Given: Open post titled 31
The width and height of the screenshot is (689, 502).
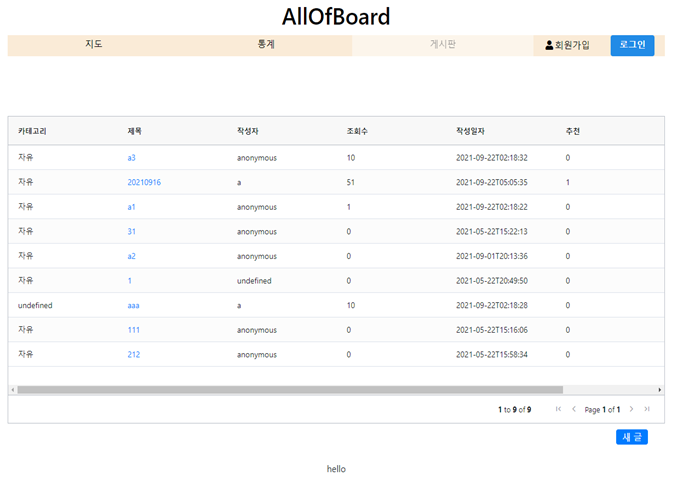Looking at the screenshot, I should click(131, 232).
